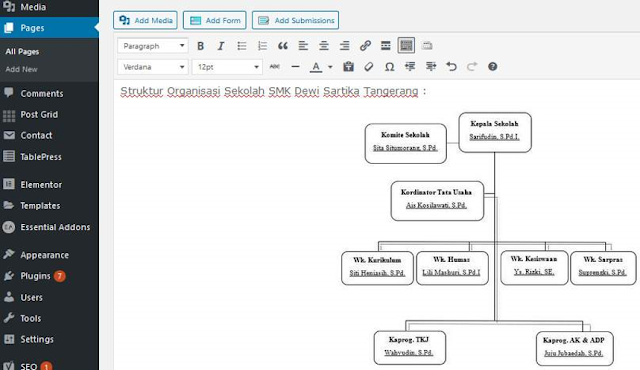Screen dimensions: 640x370
Task: Insert a bulleted list
Action: coord(242,46)
